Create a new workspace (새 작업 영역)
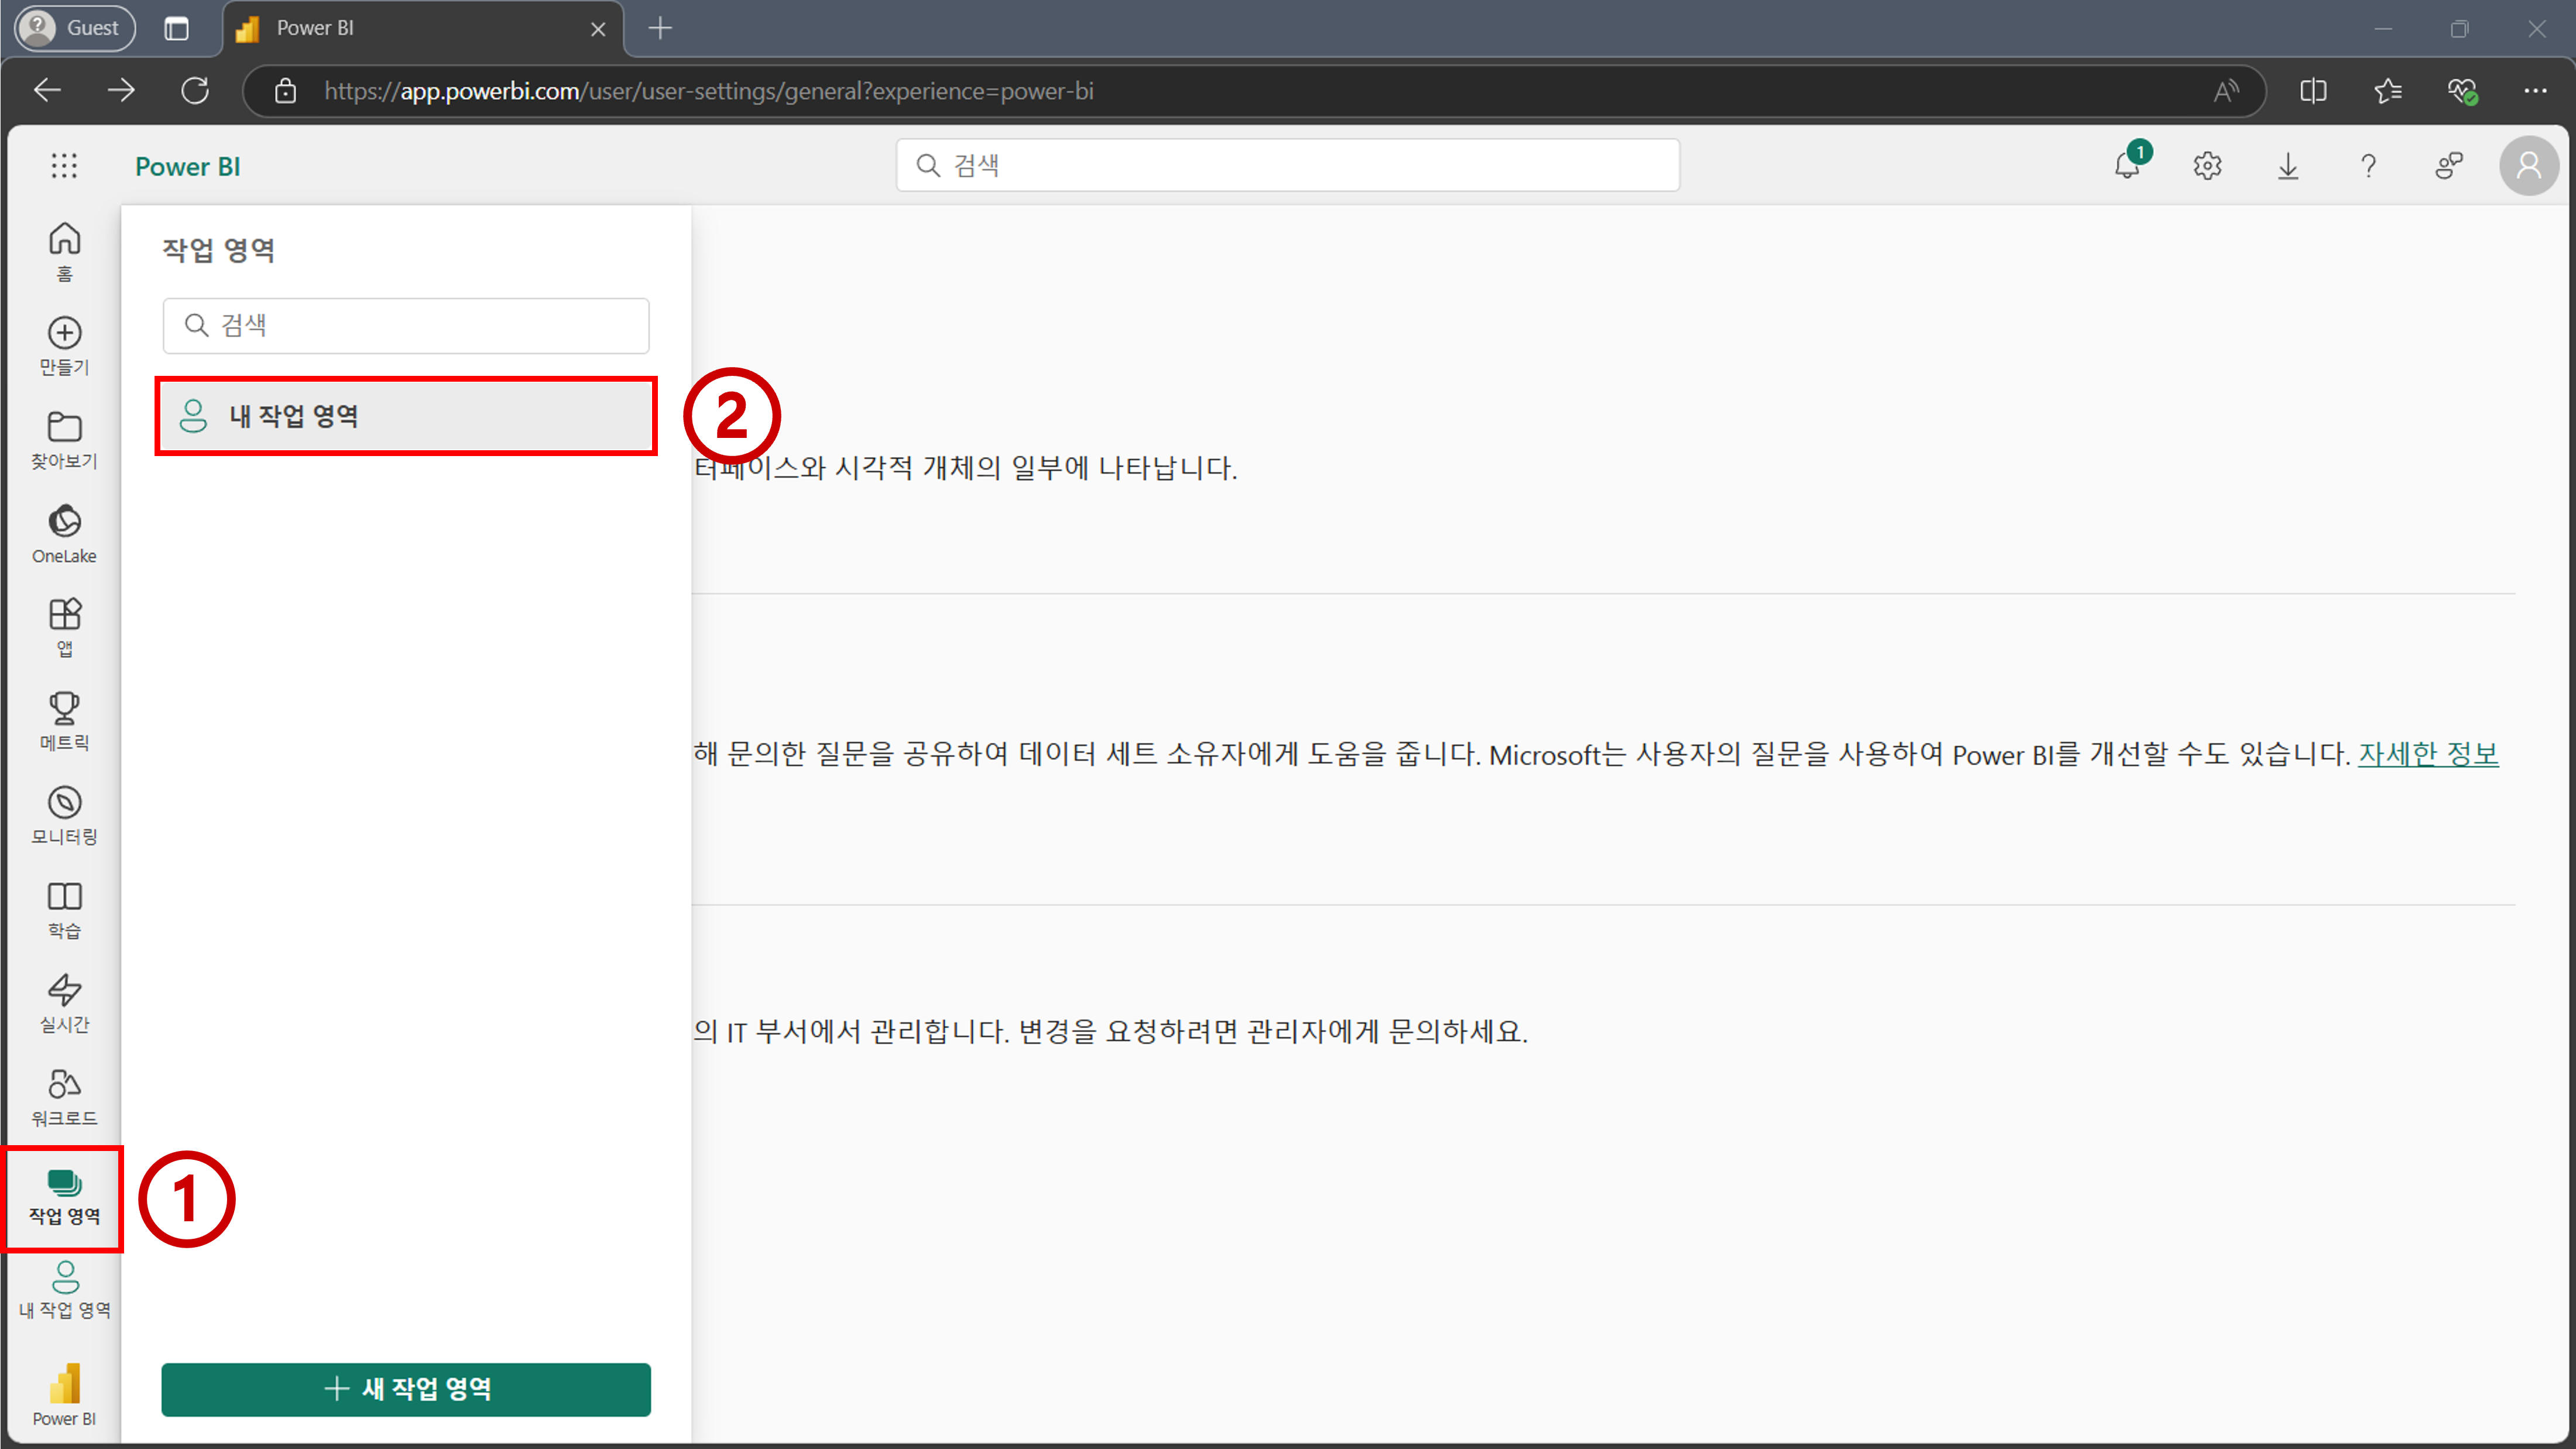The height and width of the screenshot is (1449, 2576). pos(406,1389)
